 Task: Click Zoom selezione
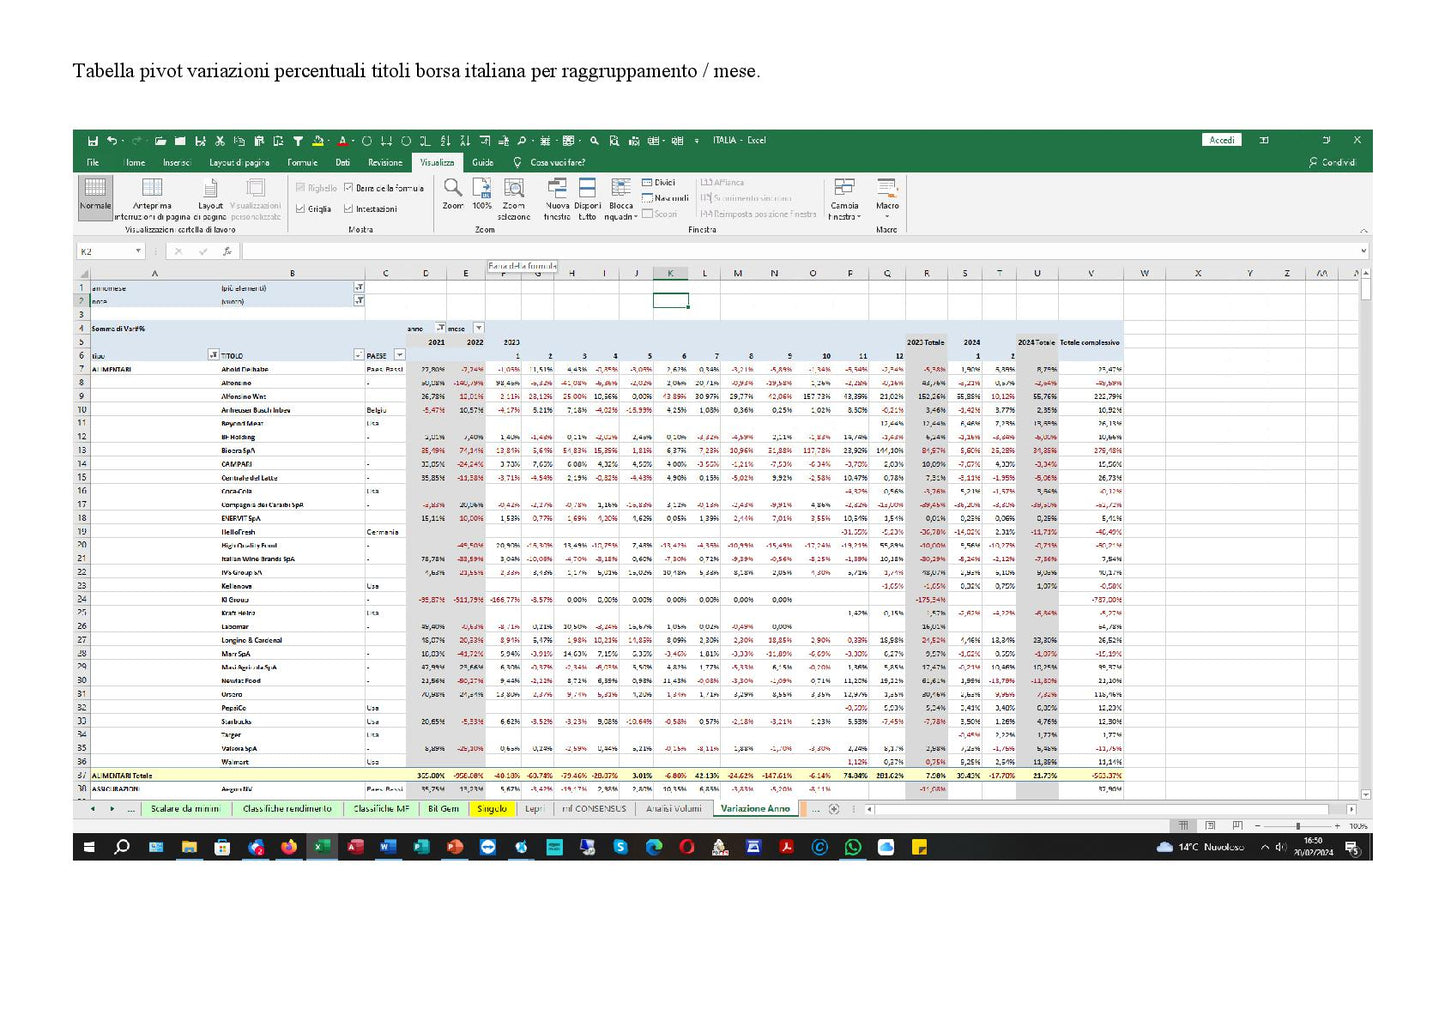514,199
